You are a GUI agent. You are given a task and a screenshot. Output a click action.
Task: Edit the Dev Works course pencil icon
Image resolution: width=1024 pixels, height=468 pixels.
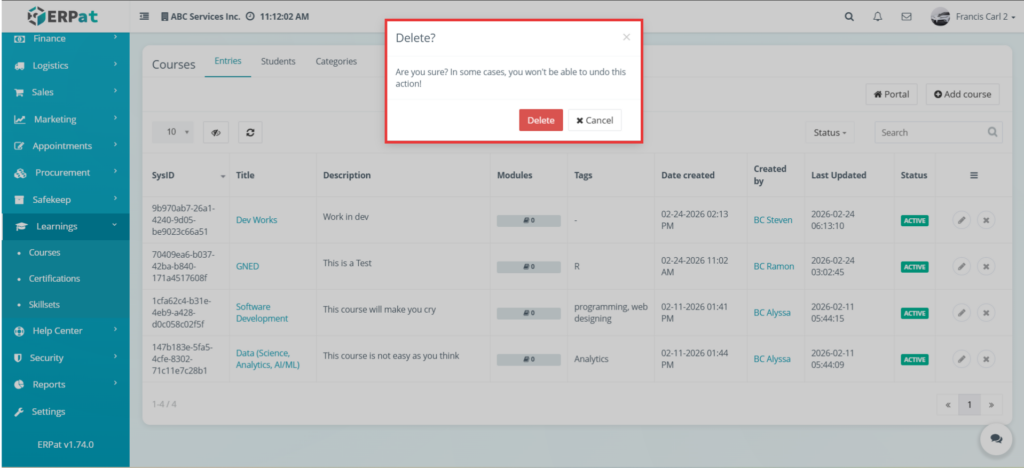[961, 220]
